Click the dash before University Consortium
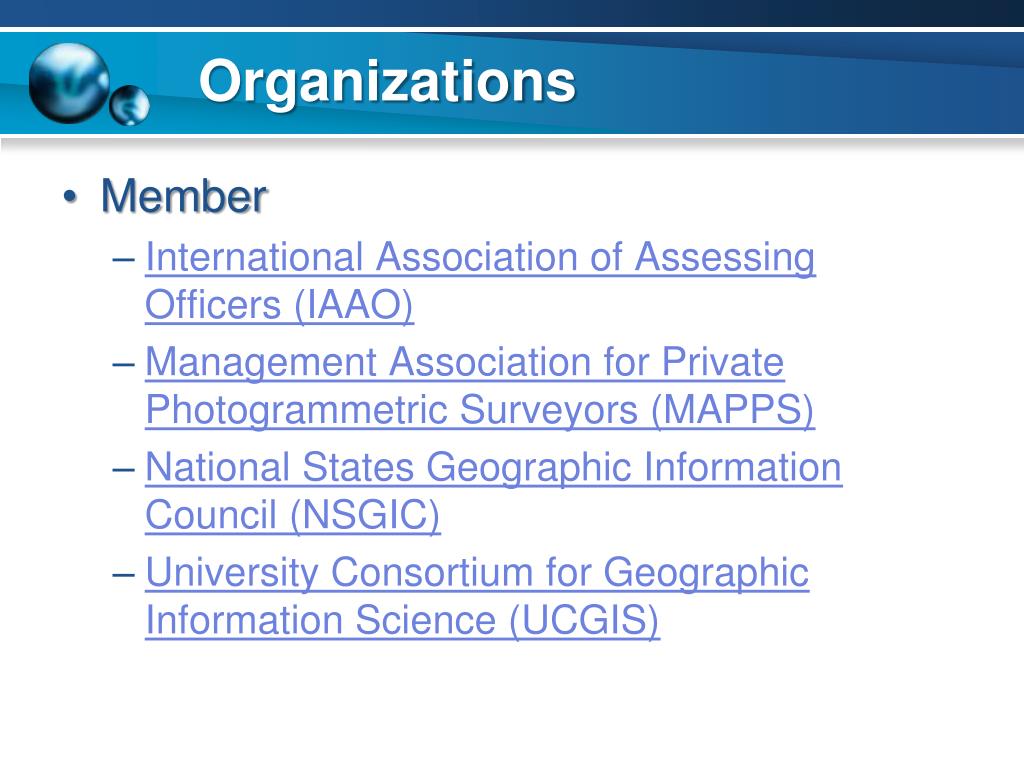1024x768 pixels. 123,575
